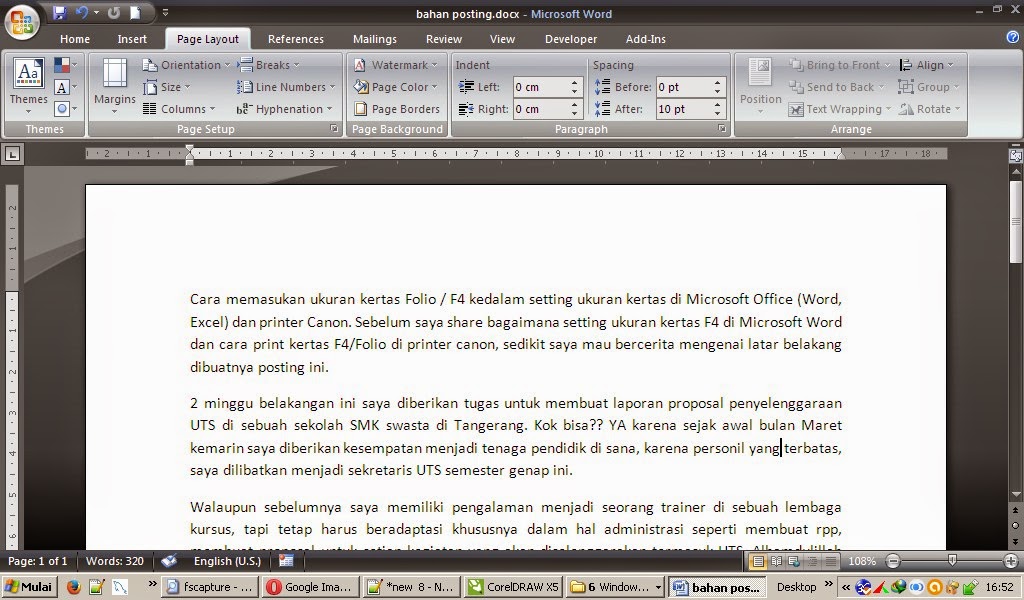Click the zoom slider handle

[952, 560]
